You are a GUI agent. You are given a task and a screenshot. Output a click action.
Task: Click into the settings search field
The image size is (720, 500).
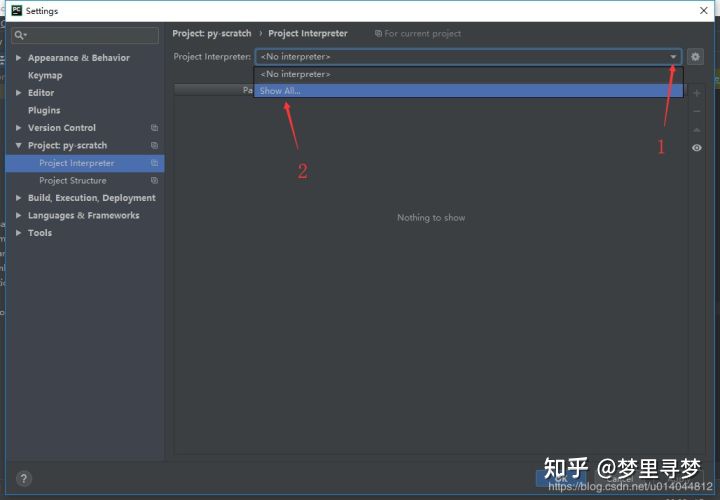[x=85, y=35]
